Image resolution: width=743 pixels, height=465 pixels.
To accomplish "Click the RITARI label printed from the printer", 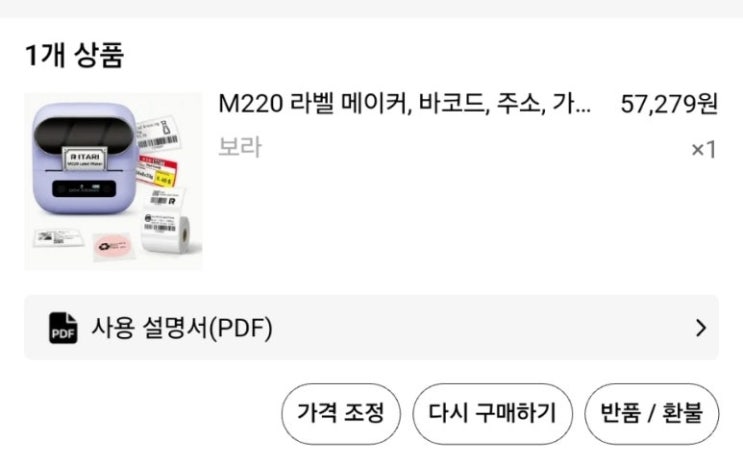I will pyautogui.click(x=85, y=159).
